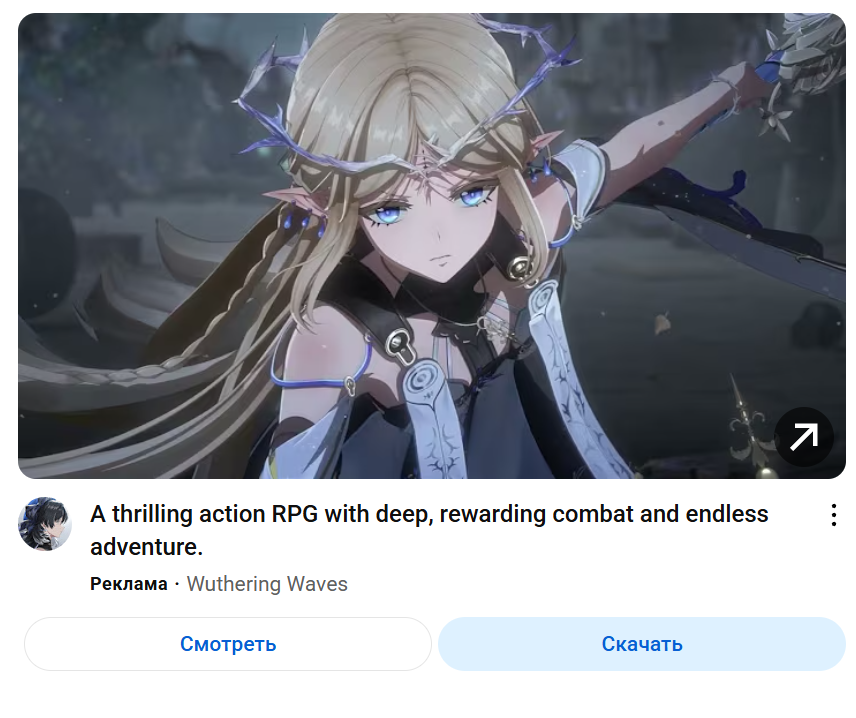The image size is (856, 718).
Task: Click the Wuthering Waves advertiser name
Action: pos(267,584)
